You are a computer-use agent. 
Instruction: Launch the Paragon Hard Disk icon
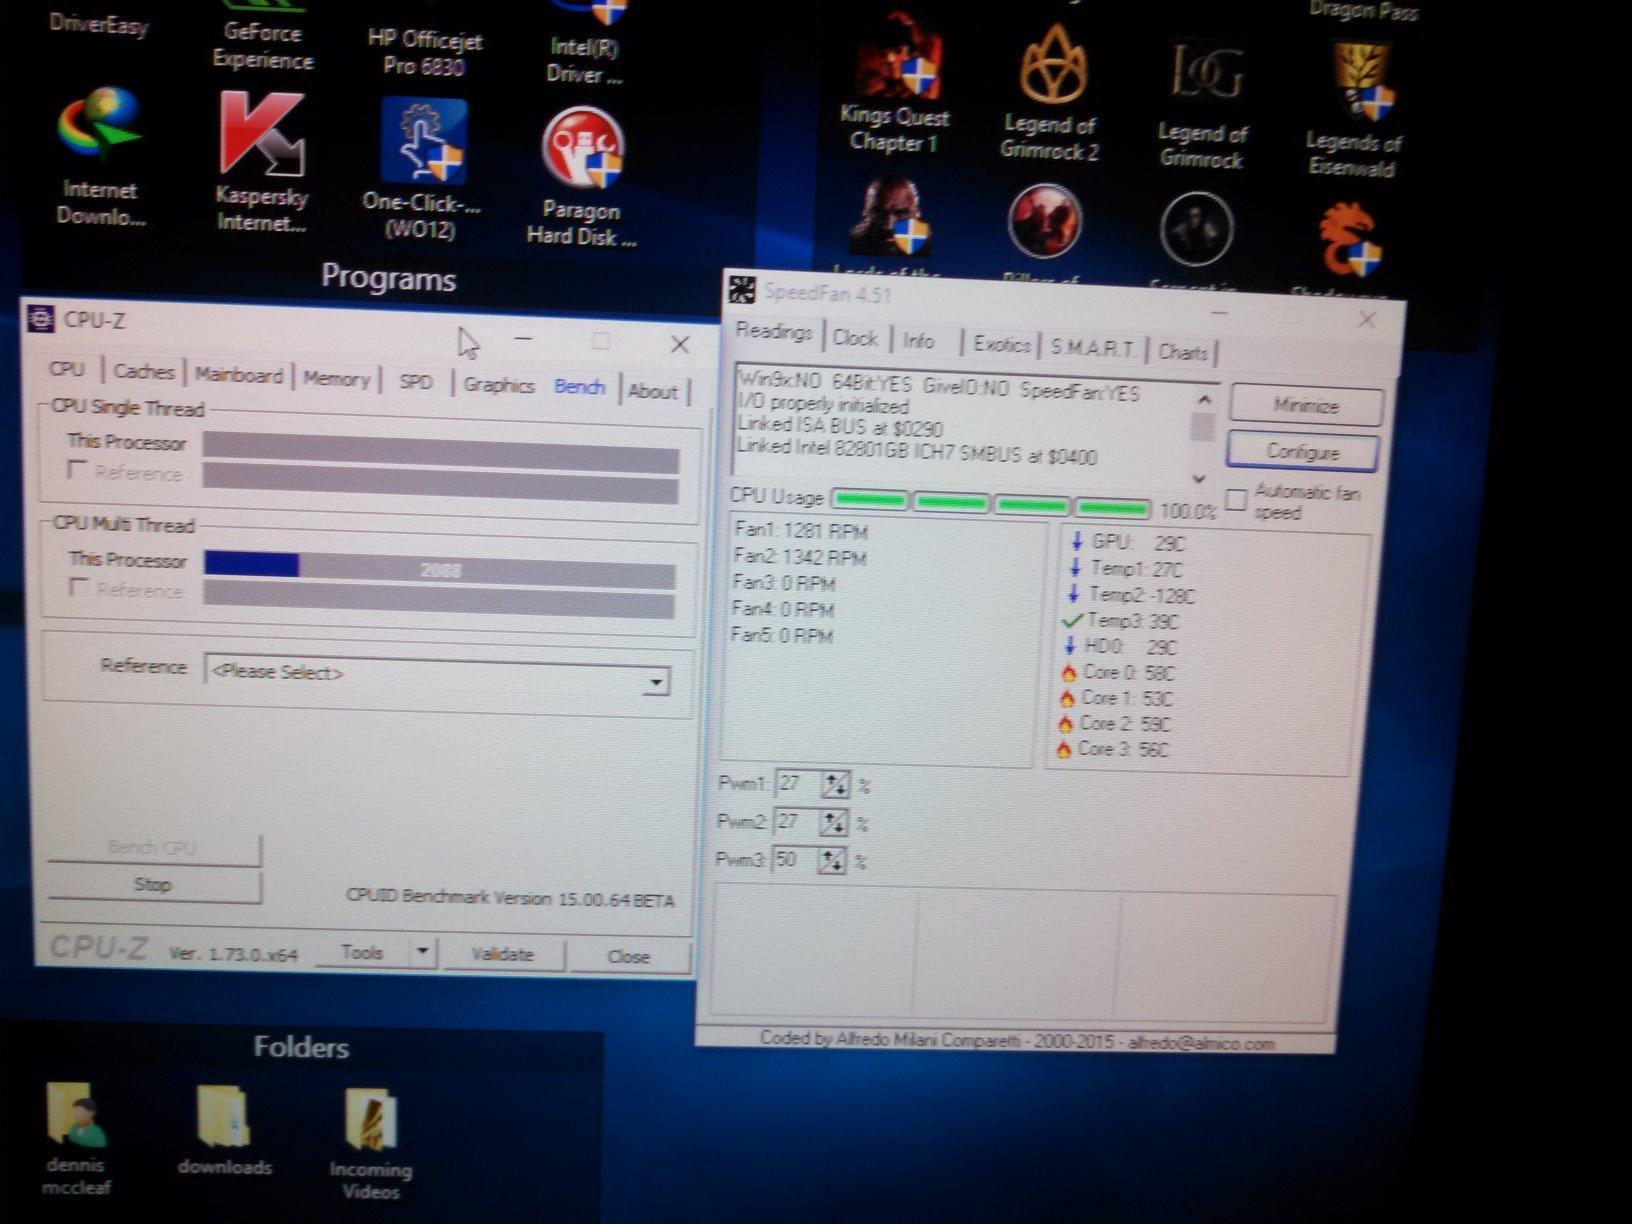[x=582, y=150]
